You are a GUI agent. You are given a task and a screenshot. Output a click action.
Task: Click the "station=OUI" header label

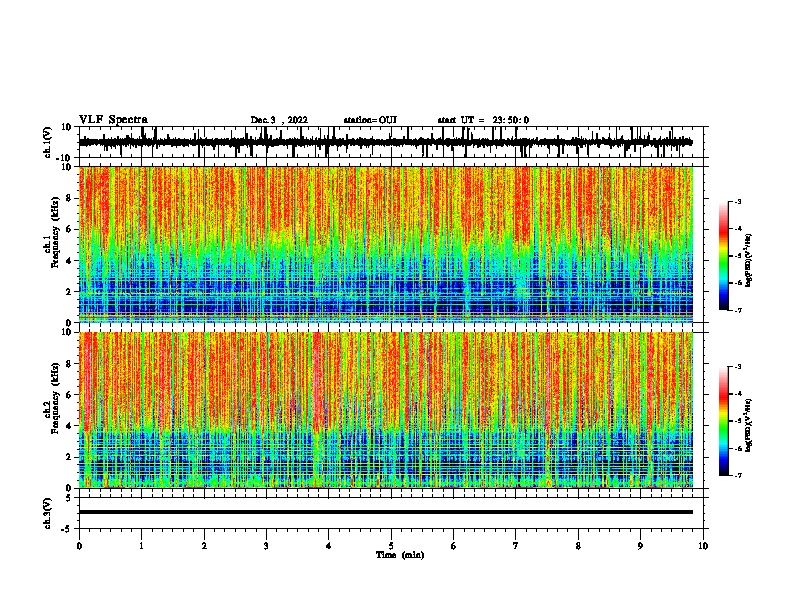(370, 120)
